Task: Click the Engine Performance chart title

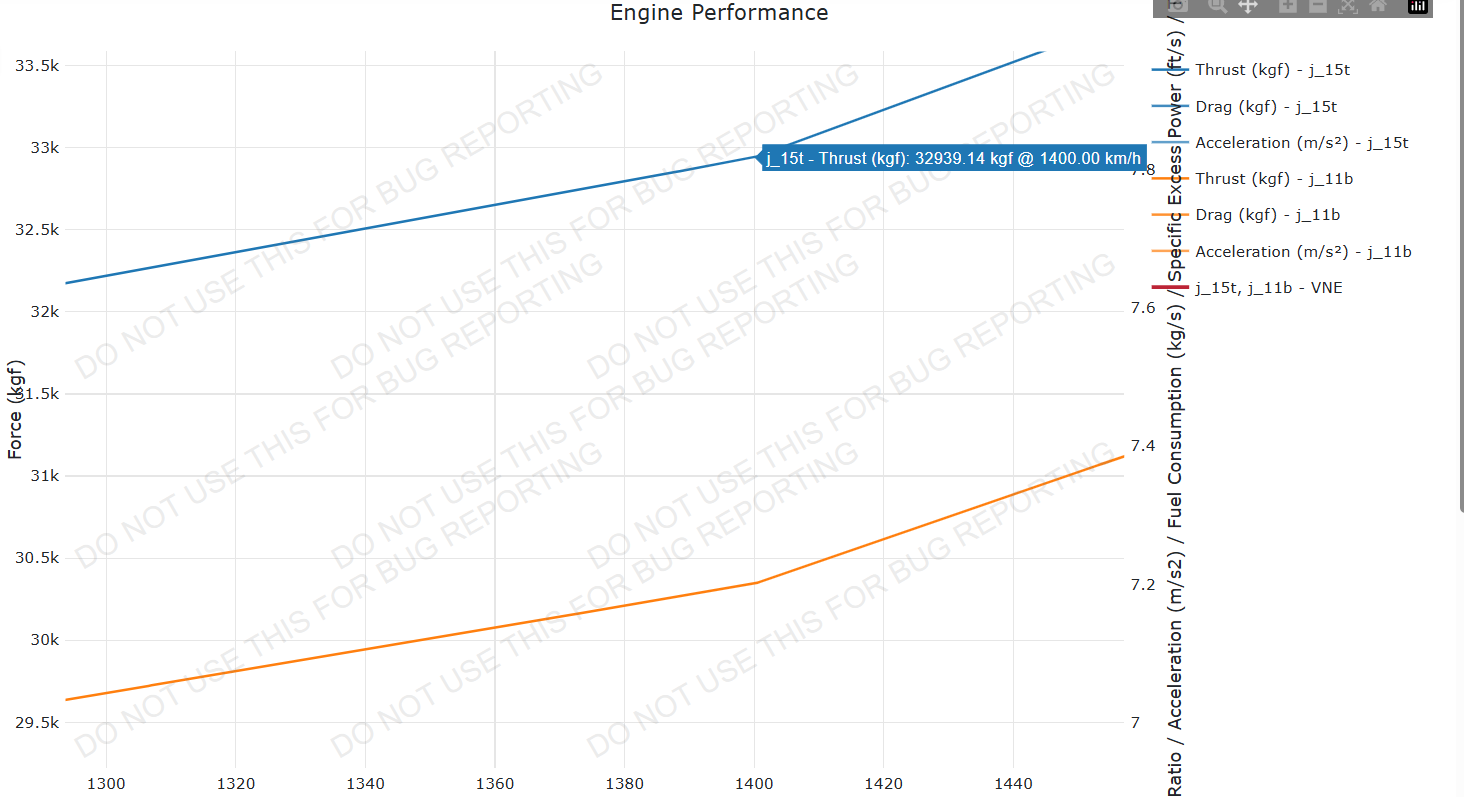Action: 719,13
